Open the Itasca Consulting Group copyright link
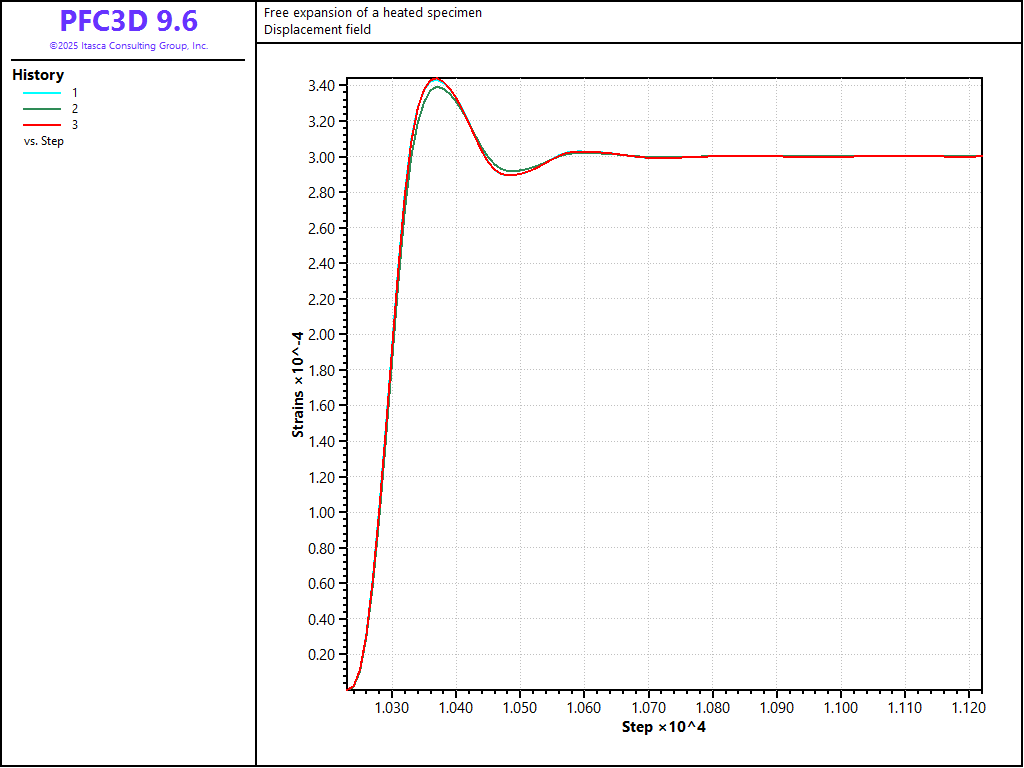Image resolution: width=1024 pixels, height=768 pixels. point(128,46)
